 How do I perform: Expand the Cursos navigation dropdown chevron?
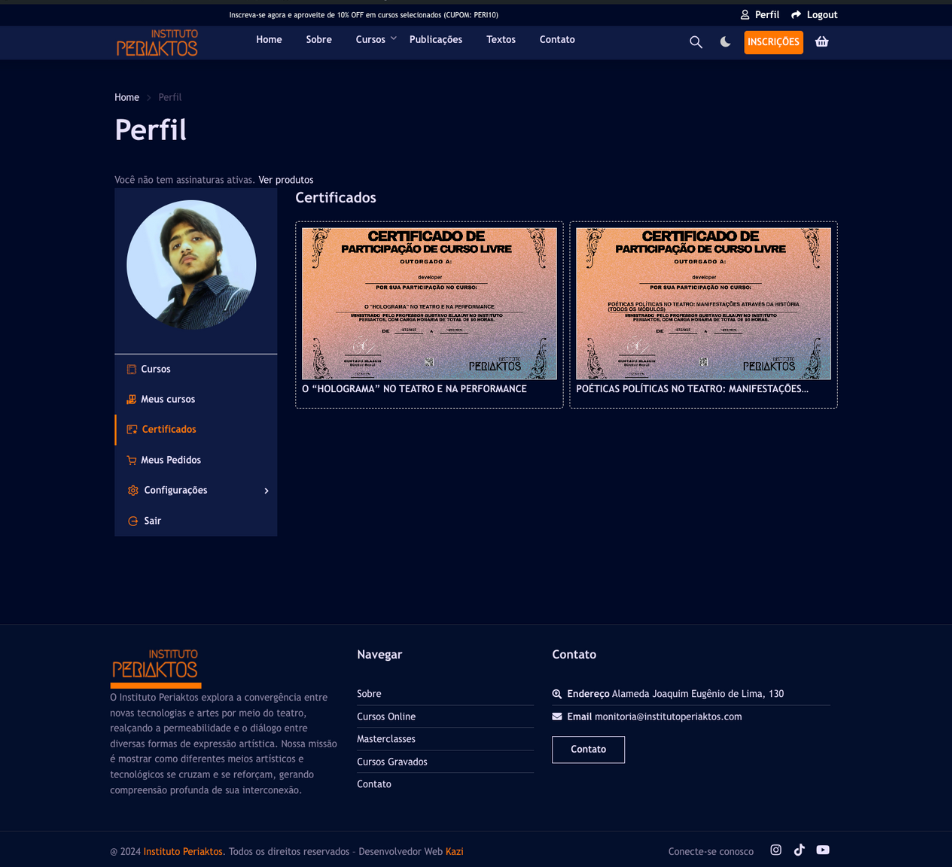click(x=393, y=38)
